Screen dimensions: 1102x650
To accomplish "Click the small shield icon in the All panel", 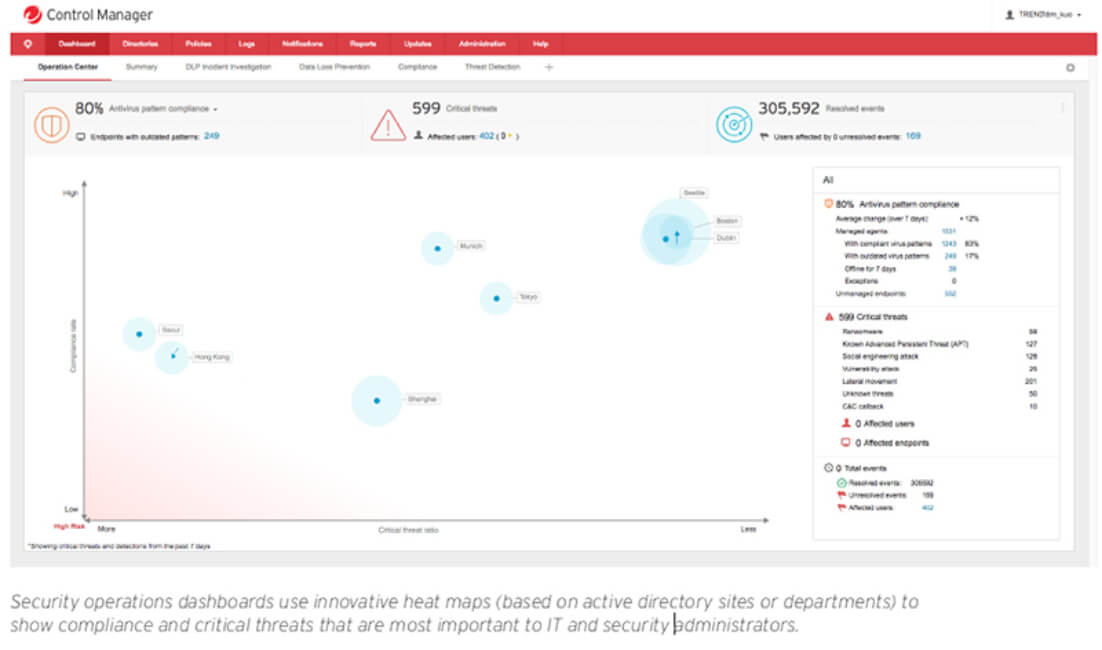I will 829,204.
